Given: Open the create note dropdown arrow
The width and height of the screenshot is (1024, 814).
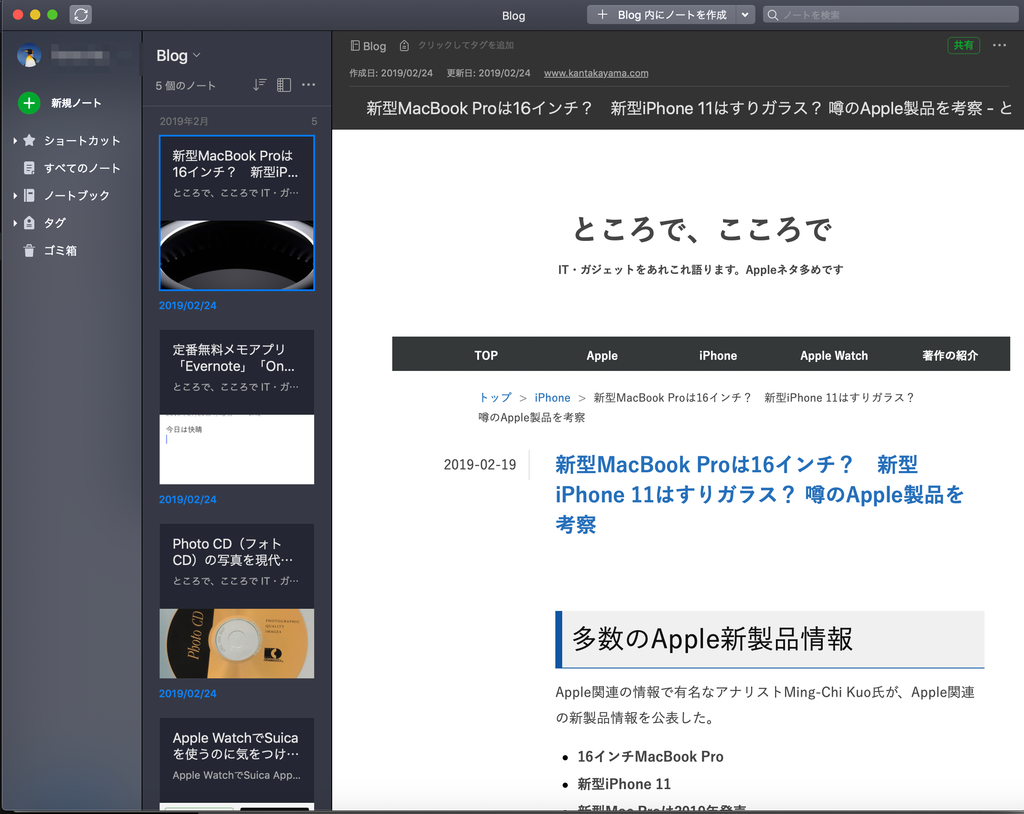Looking at the screenshot, I should click(x=745, y=14).
